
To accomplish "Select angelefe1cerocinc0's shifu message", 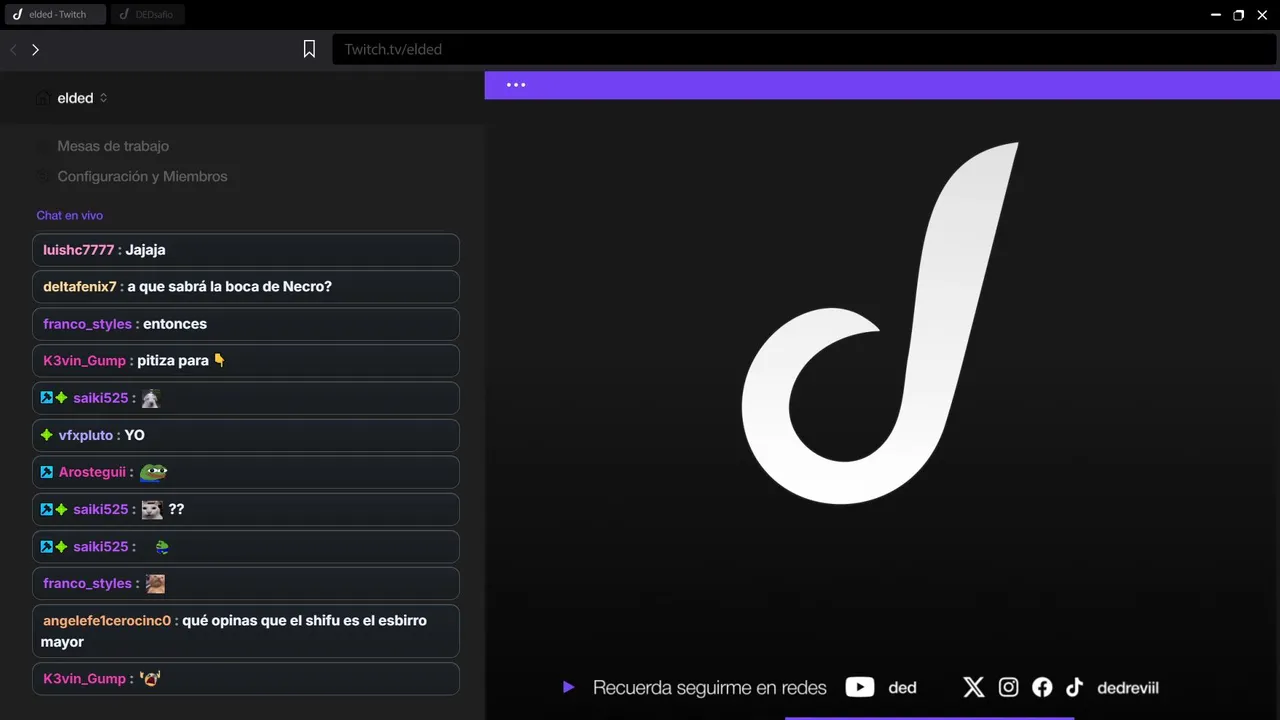I will 246,631.
